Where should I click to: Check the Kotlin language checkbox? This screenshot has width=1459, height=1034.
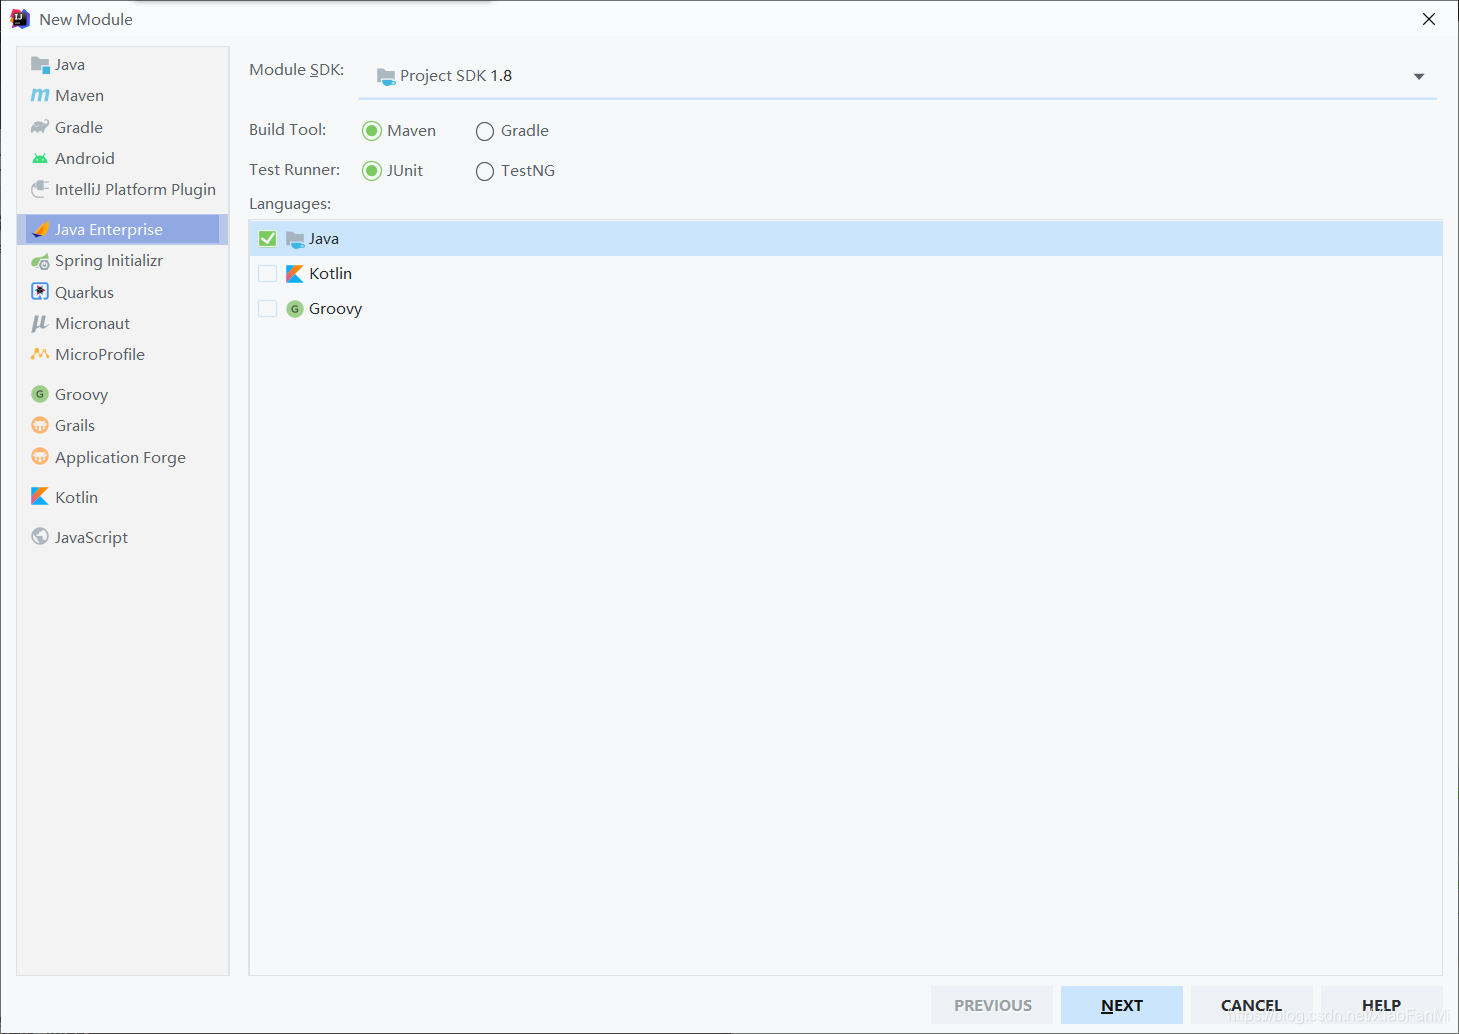coord(267,273)
